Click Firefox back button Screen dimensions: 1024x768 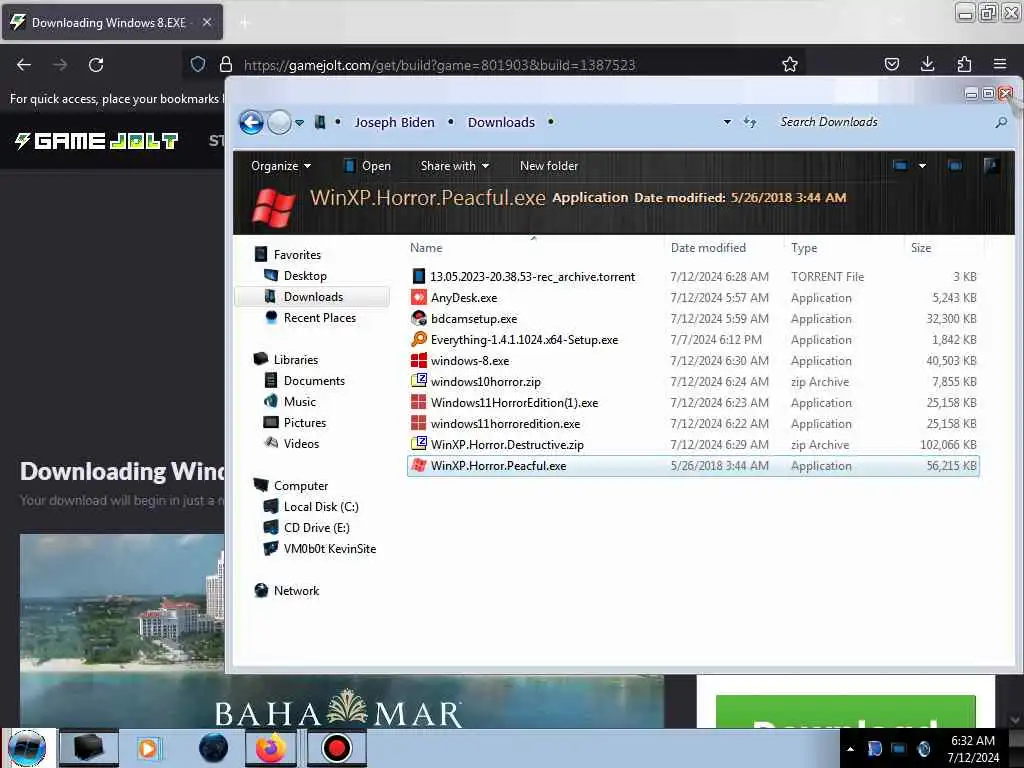tap(24, 65)
